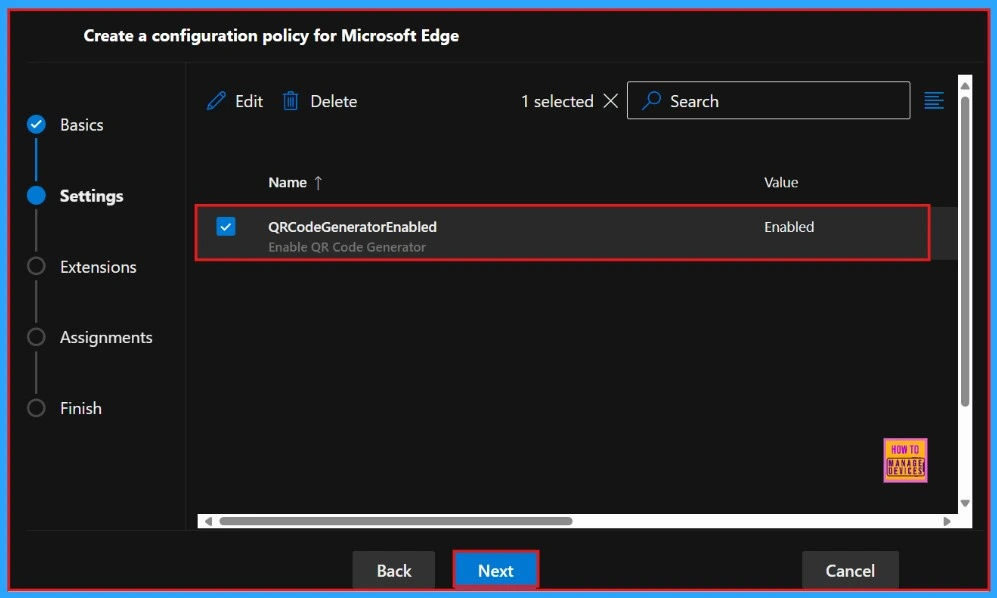
Task: Jump to the Finish step
Action: point(81,408)
